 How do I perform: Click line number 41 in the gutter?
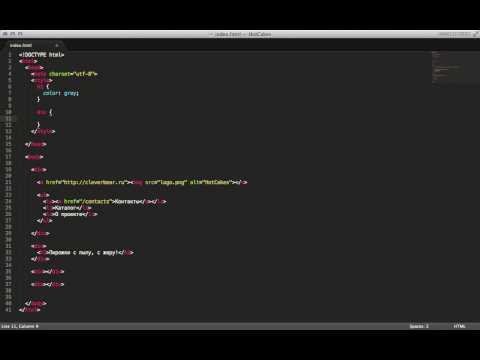[8, 310]
